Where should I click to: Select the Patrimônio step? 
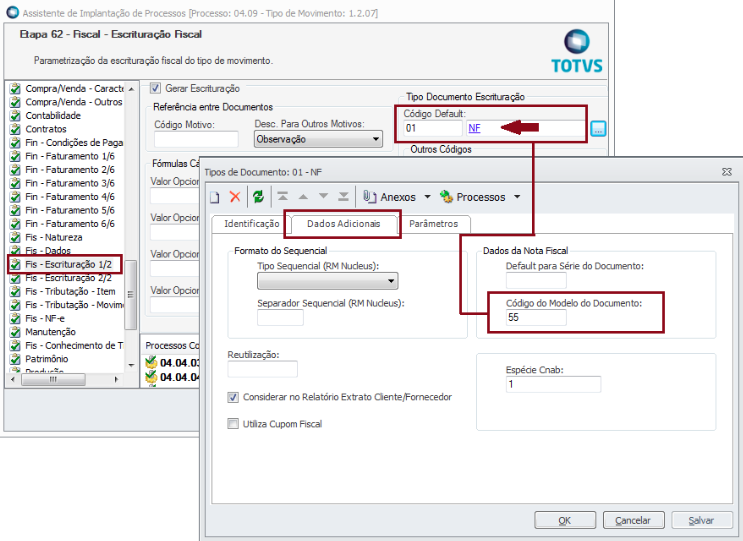[46, 359]
